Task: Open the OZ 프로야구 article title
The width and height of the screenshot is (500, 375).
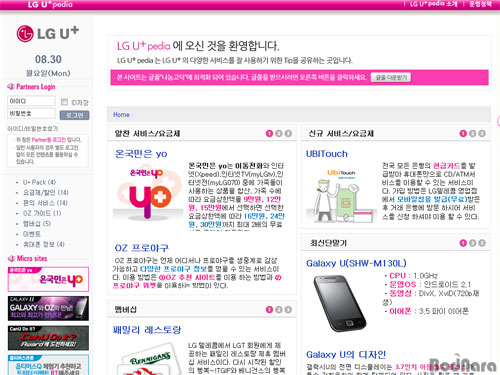Action: tap(141, 248)
